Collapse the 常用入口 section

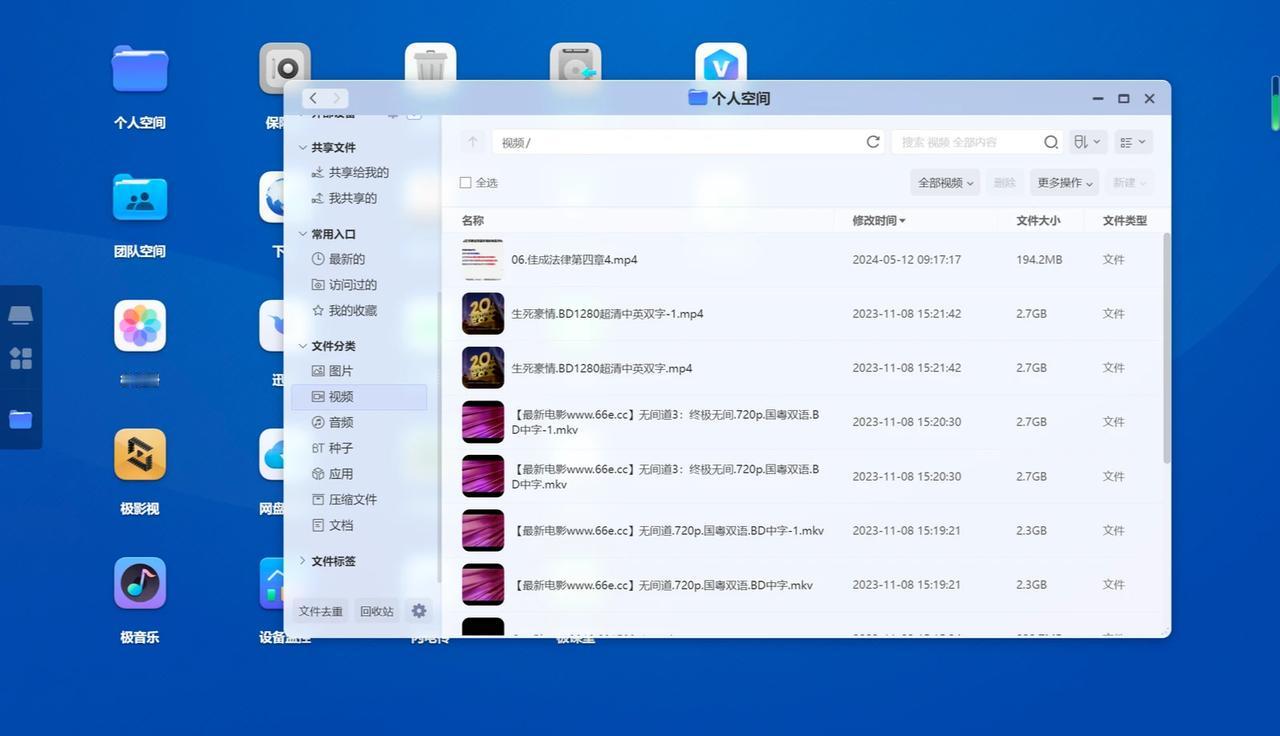click(303, 234)
